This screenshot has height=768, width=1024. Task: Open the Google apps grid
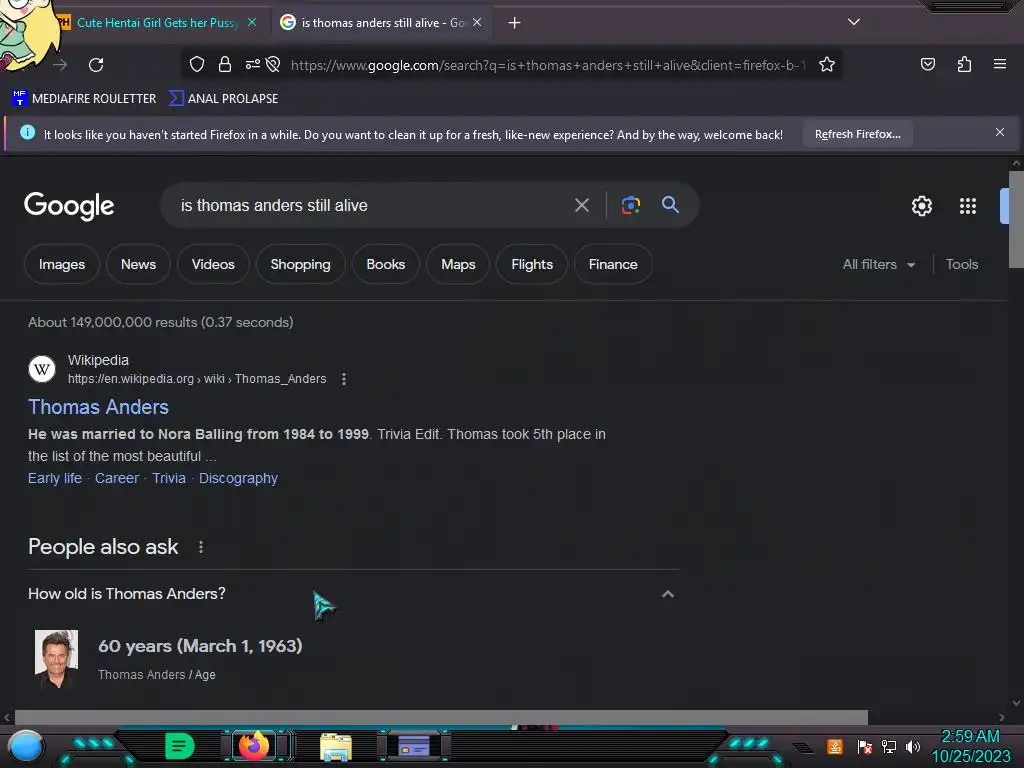pos(968,206)
